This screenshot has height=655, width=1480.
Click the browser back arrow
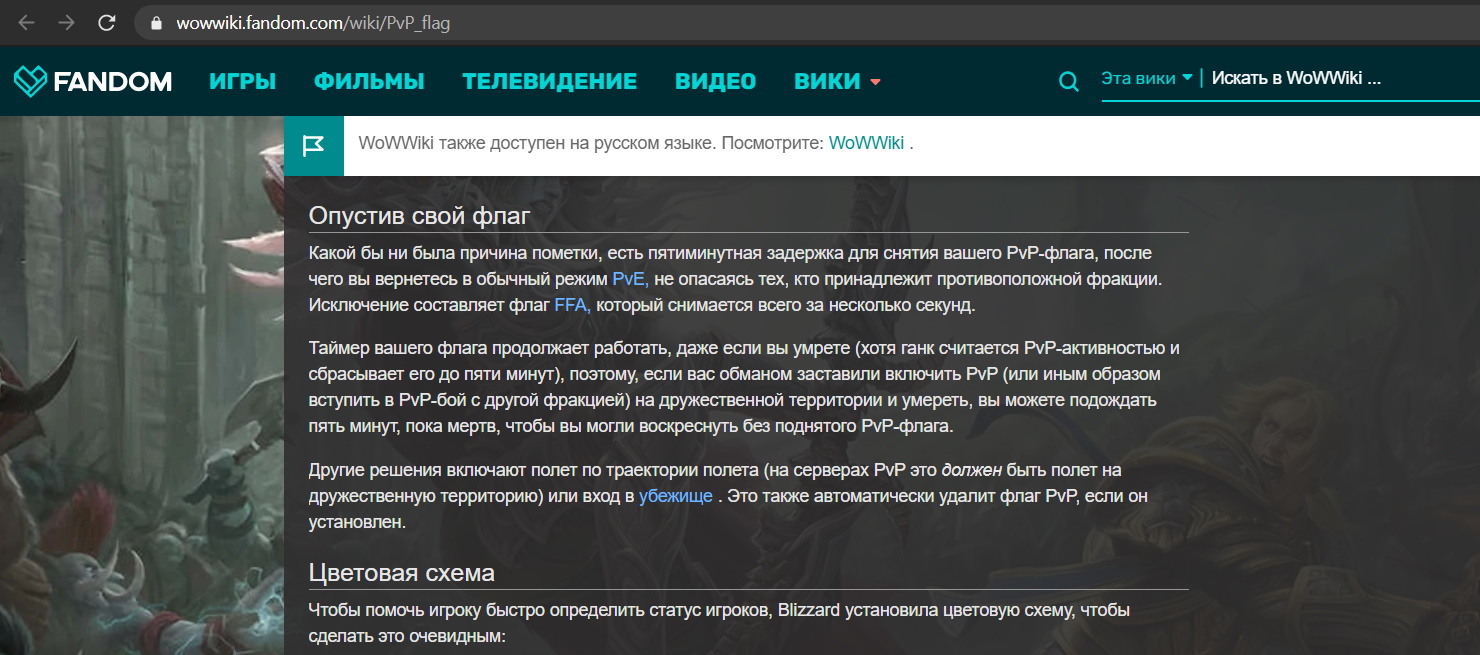click(x=27, y=23)
